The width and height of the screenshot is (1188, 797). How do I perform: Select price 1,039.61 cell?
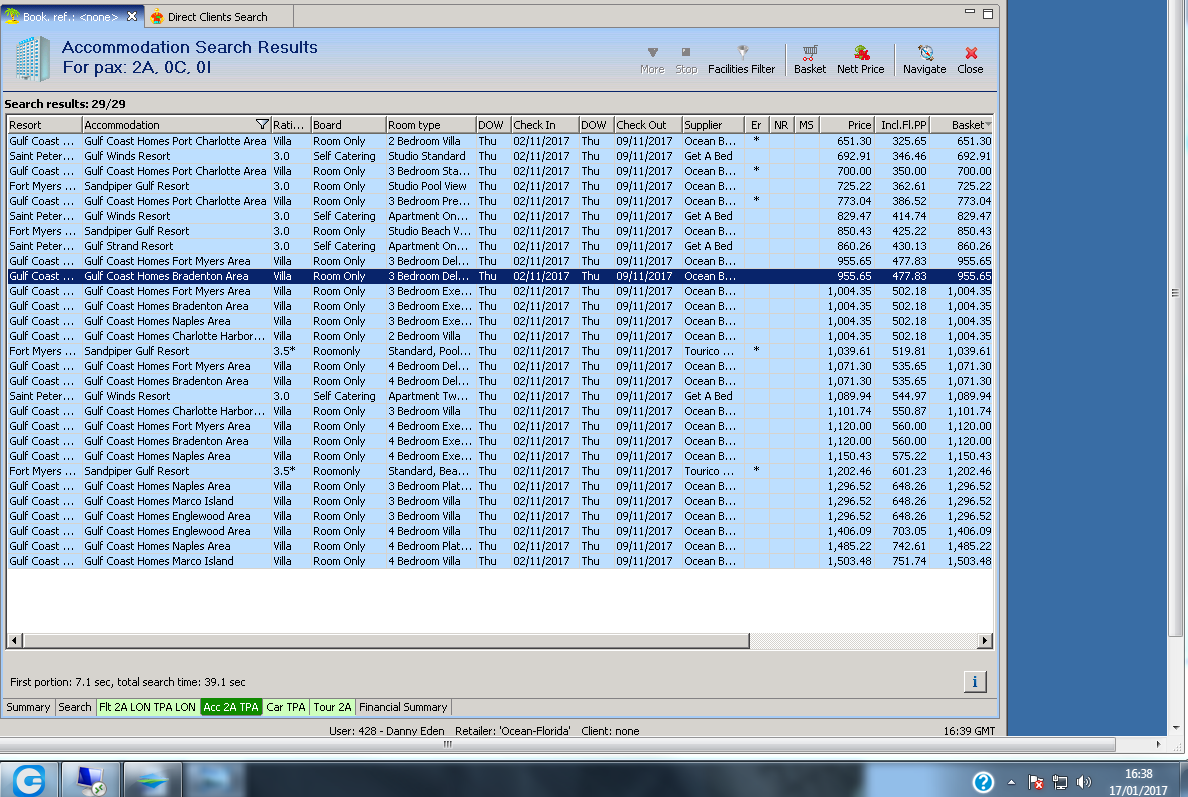(849, 351)
